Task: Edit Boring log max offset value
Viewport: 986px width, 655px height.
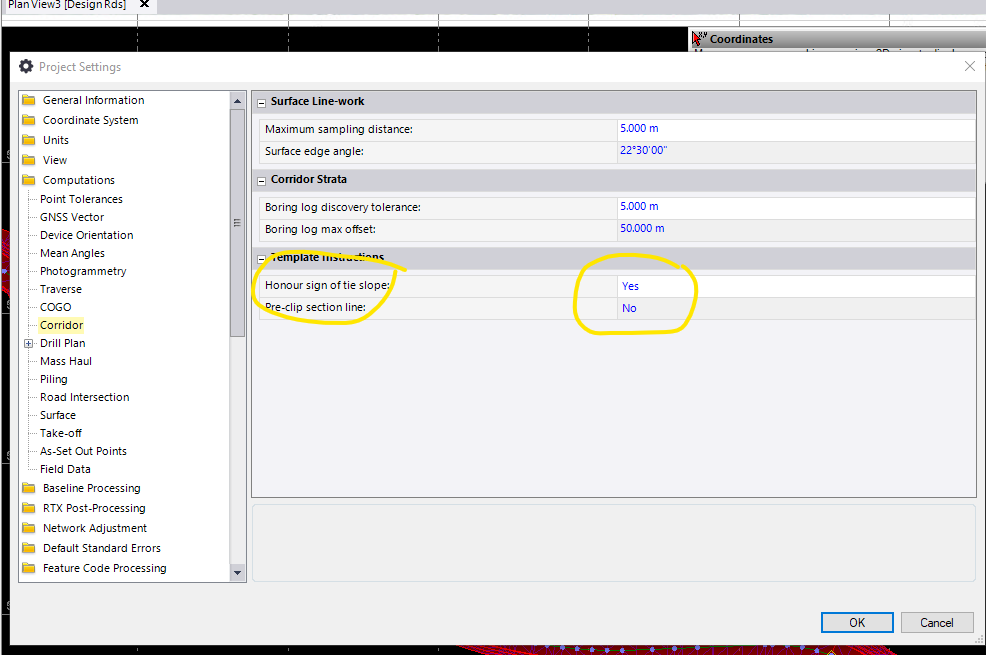Action: pyautogui.click(x=796, y=229)
